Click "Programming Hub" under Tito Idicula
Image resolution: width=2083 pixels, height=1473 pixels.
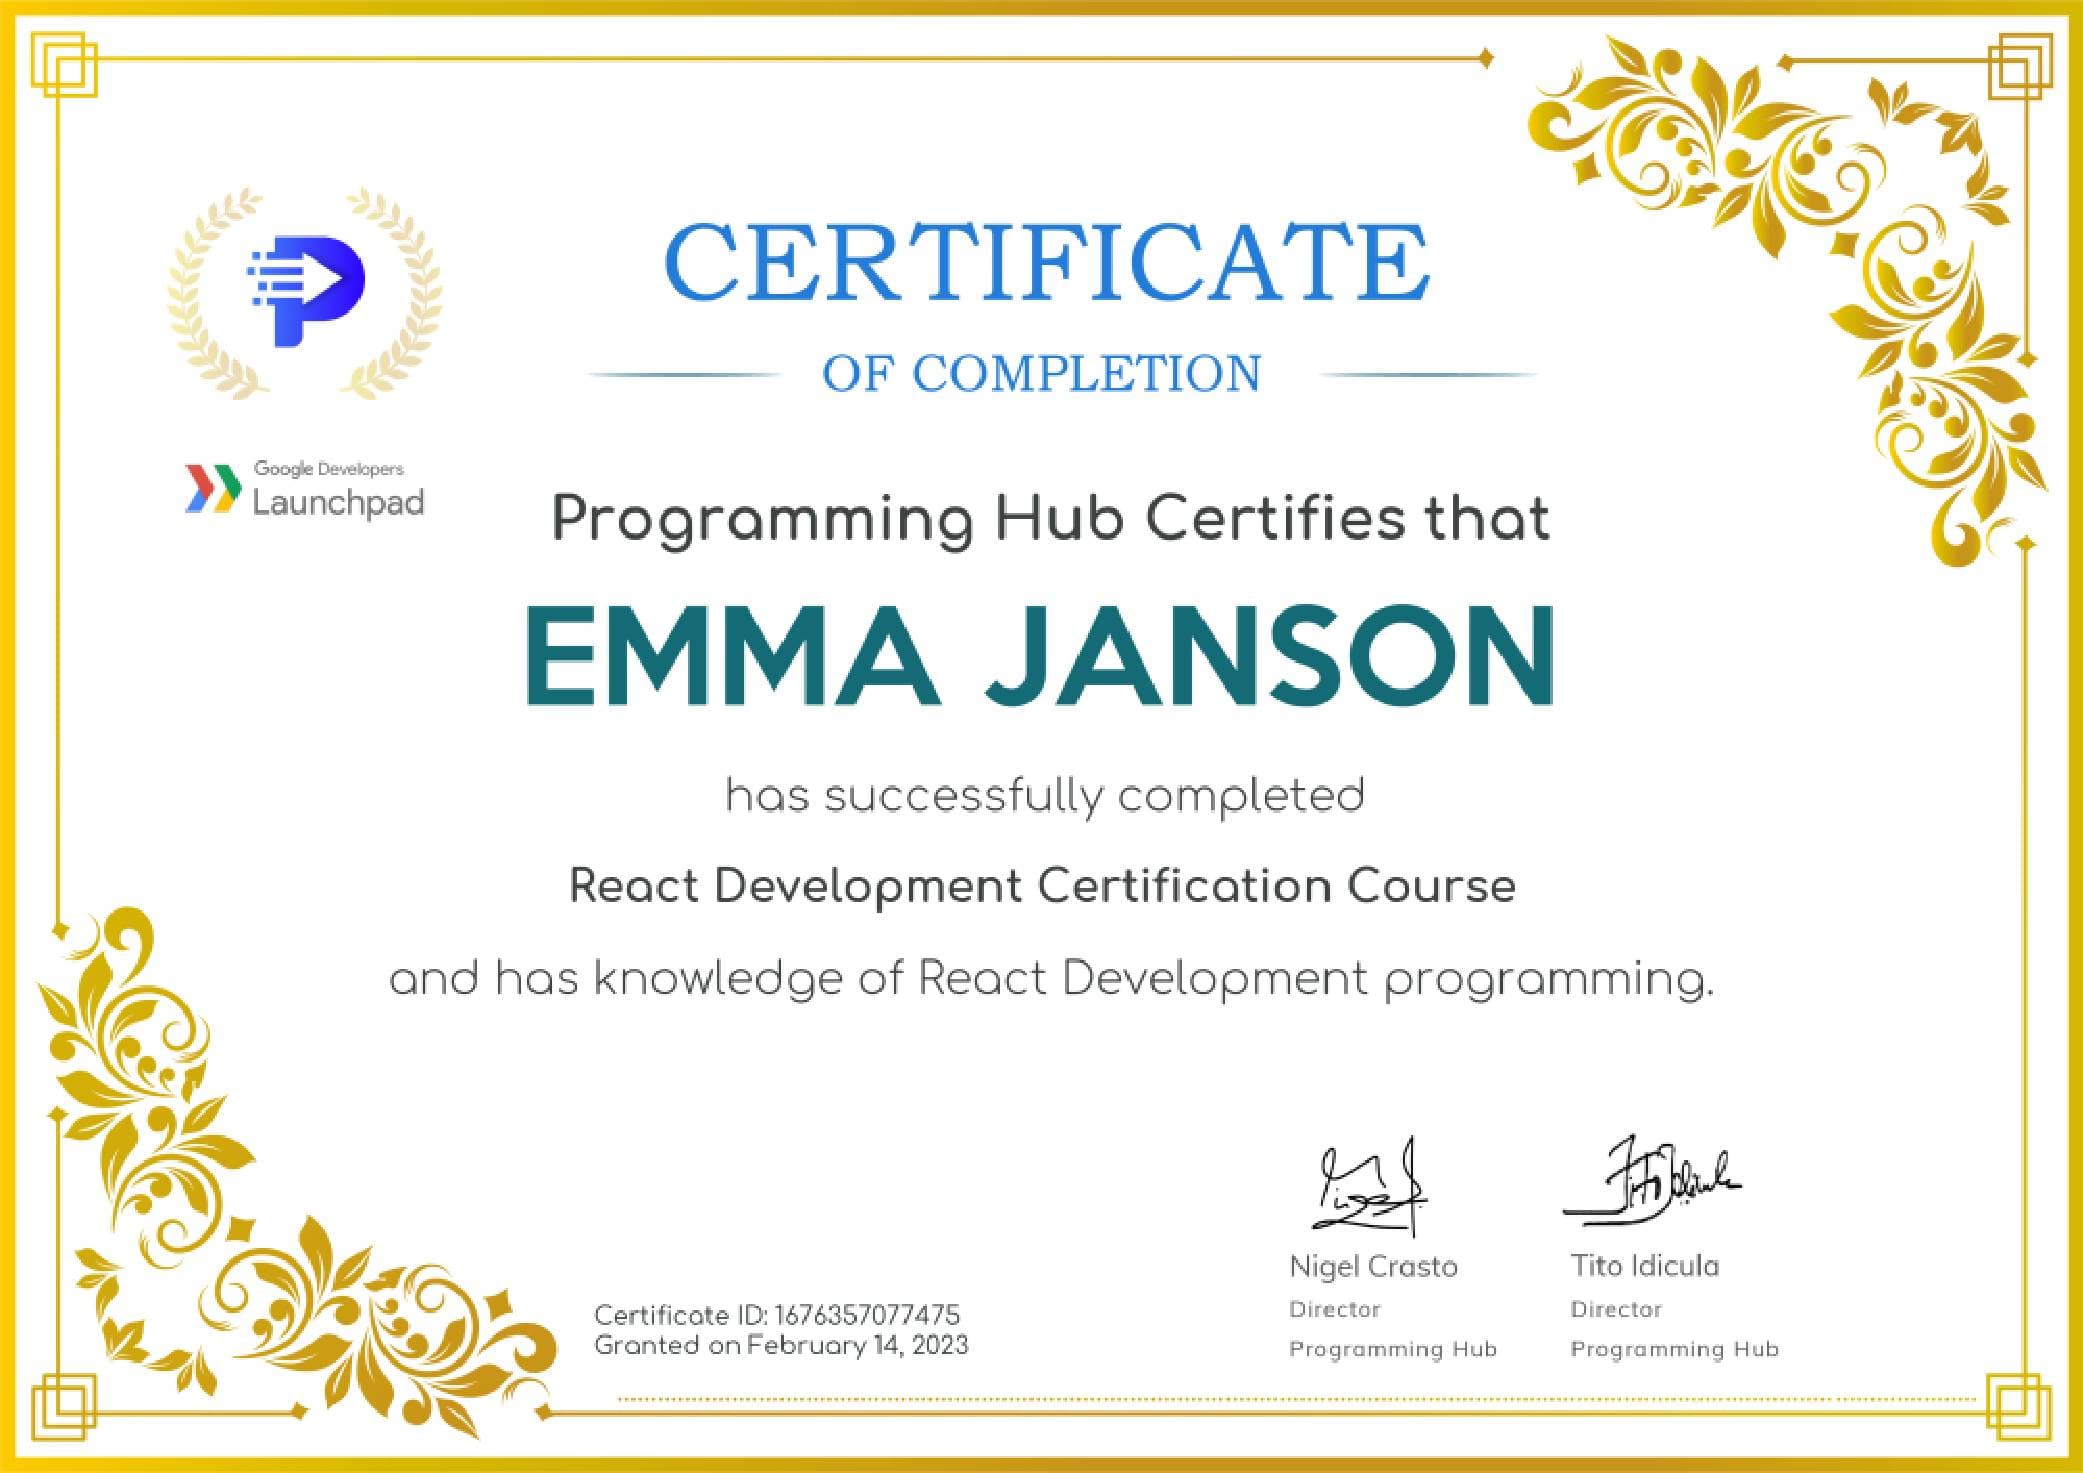pos(1675,1350)
